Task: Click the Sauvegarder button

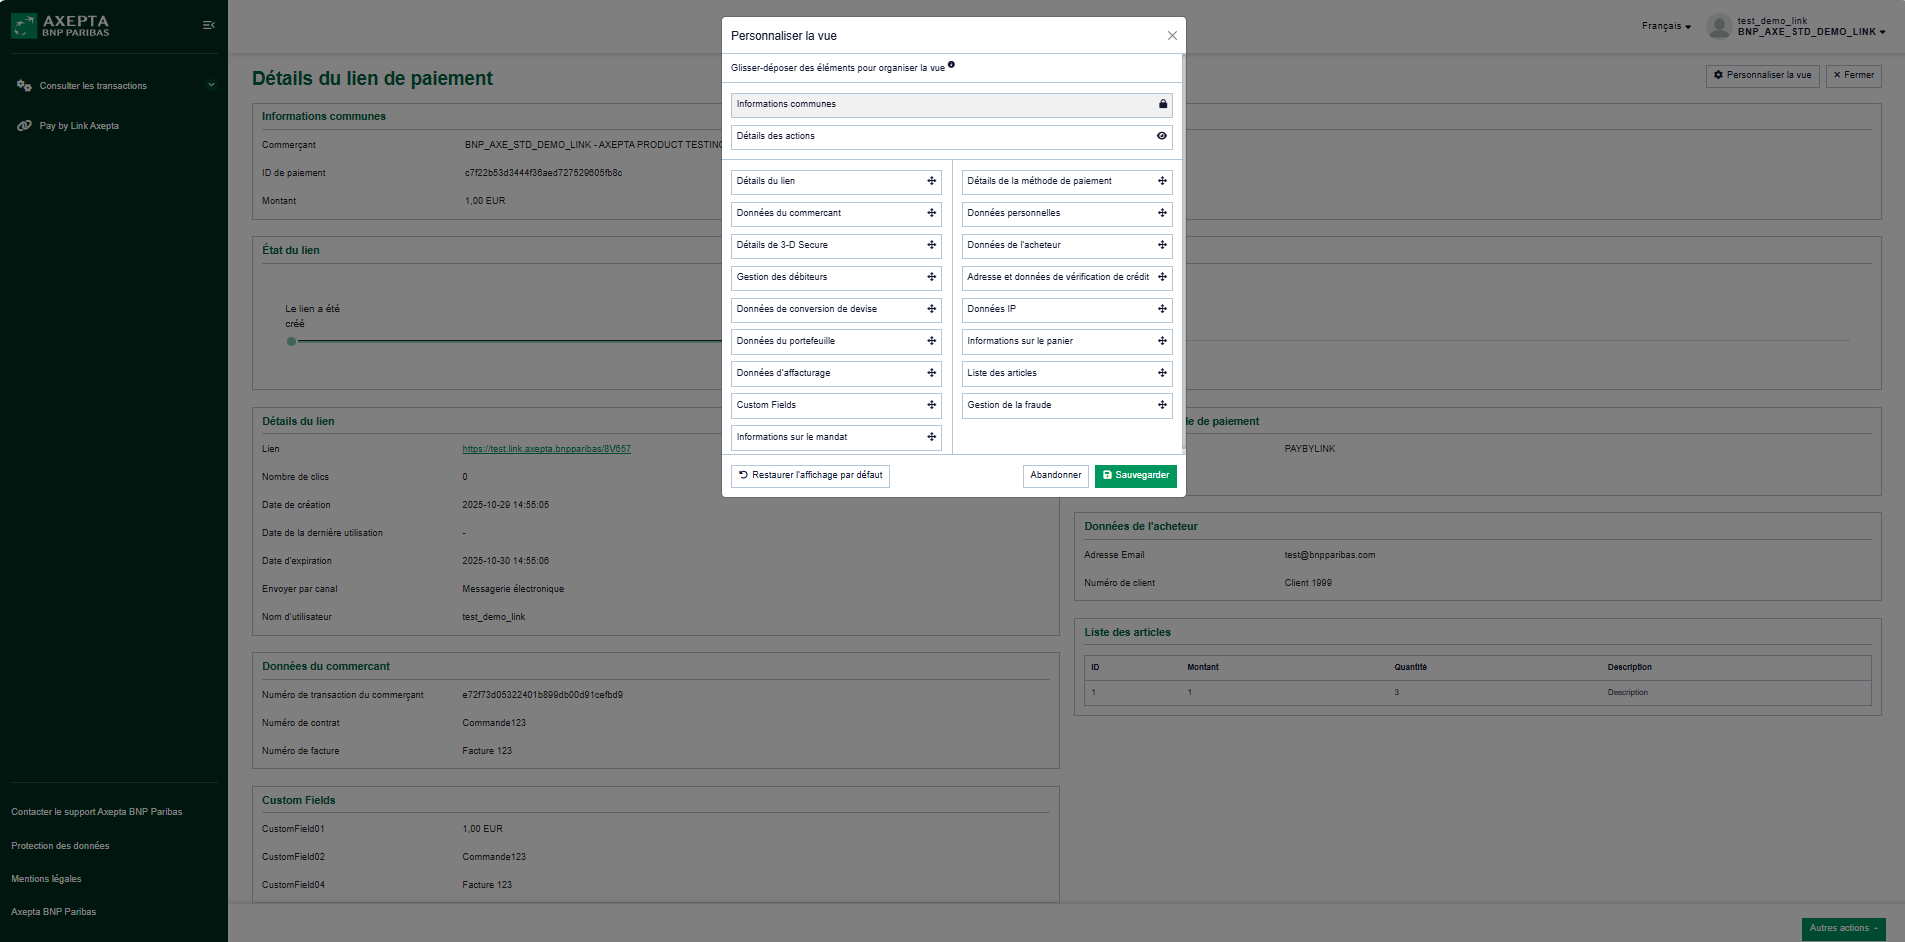Action: [1135, 476]
